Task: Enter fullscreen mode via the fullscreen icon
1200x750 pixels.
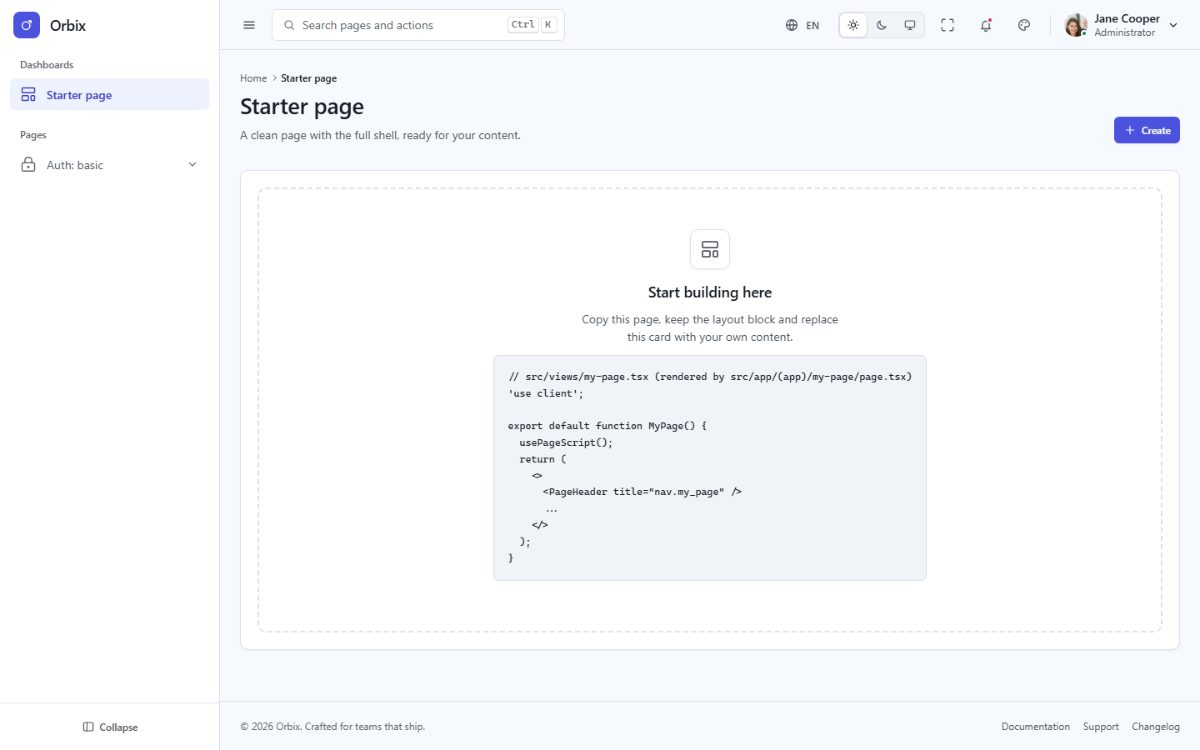Action: click(x=948, y=25)
